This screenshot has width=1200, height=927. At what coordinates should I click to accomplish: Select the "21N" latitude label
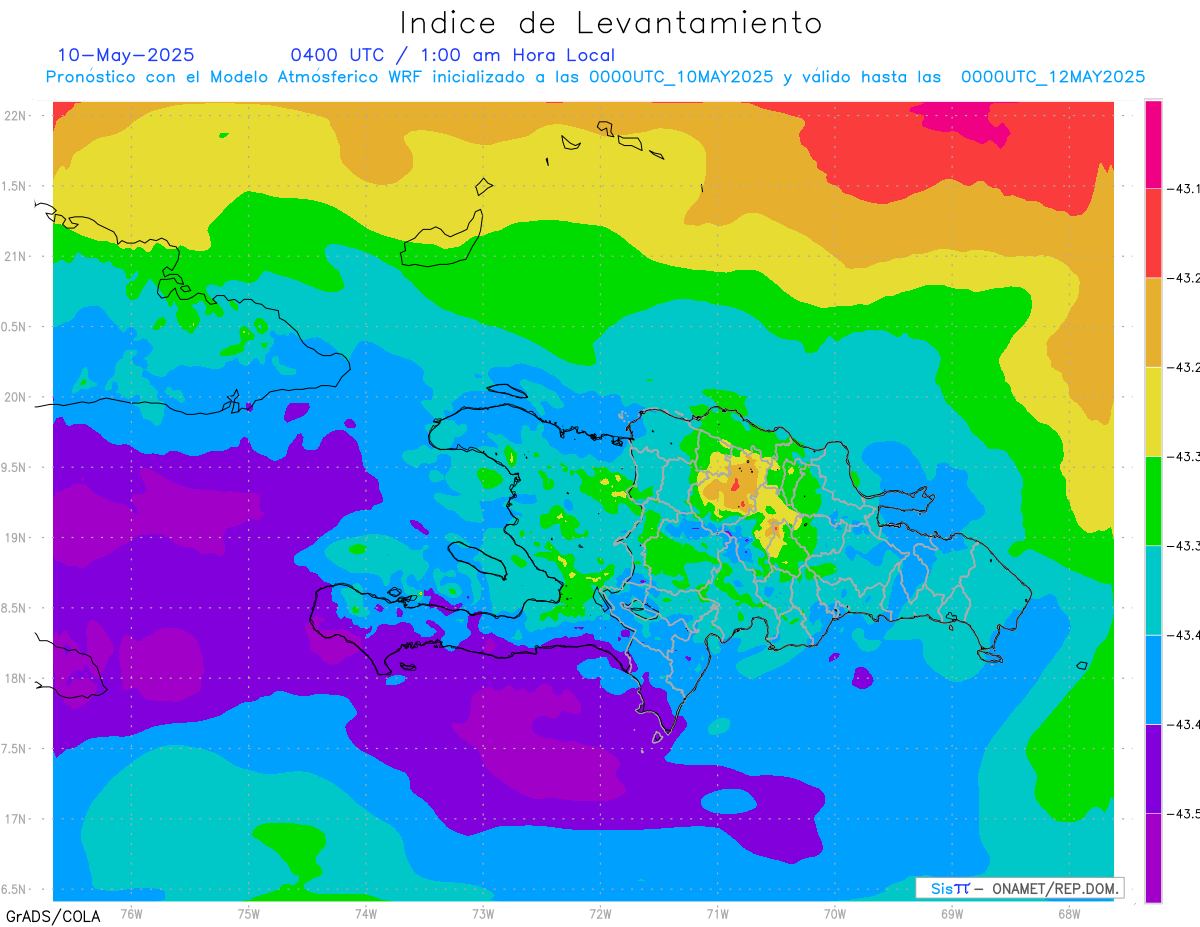(15, 256)
